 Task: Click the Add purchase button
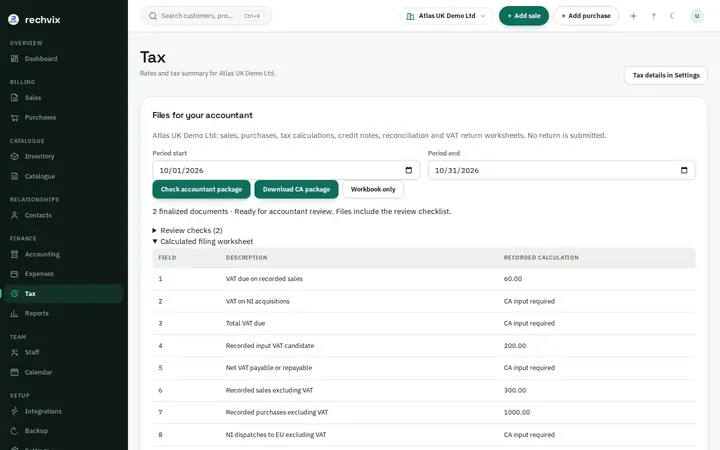click(586, 16)
